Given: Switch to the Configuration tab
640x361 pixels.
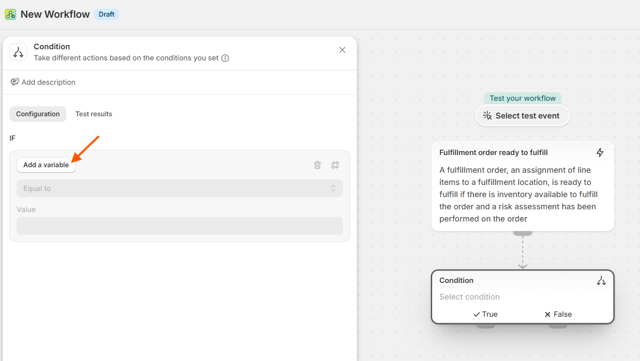Looking at the screenshot, I should (38, 114).
